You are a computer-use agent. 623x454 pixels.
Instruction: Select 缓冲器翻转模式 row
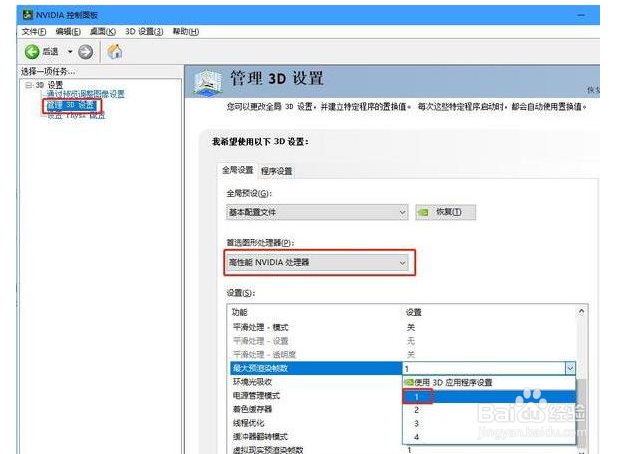pos(316,436)
